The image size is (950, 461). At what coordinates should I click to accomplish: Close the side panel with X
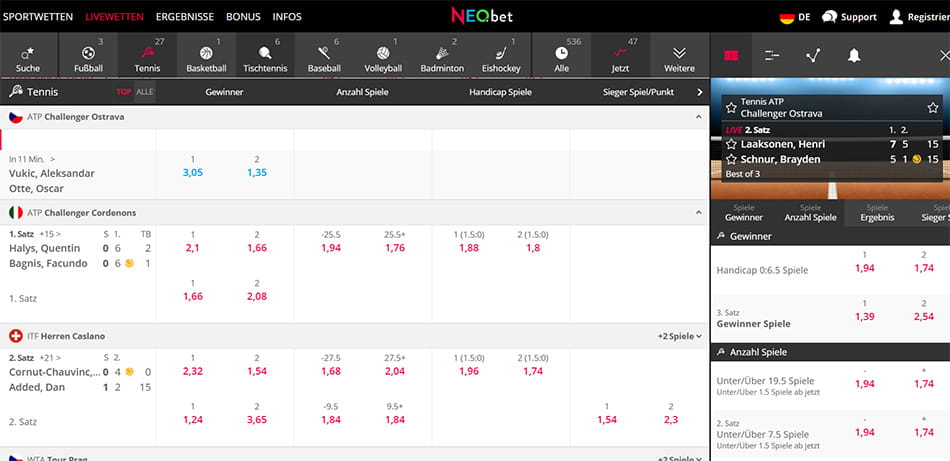944,56
